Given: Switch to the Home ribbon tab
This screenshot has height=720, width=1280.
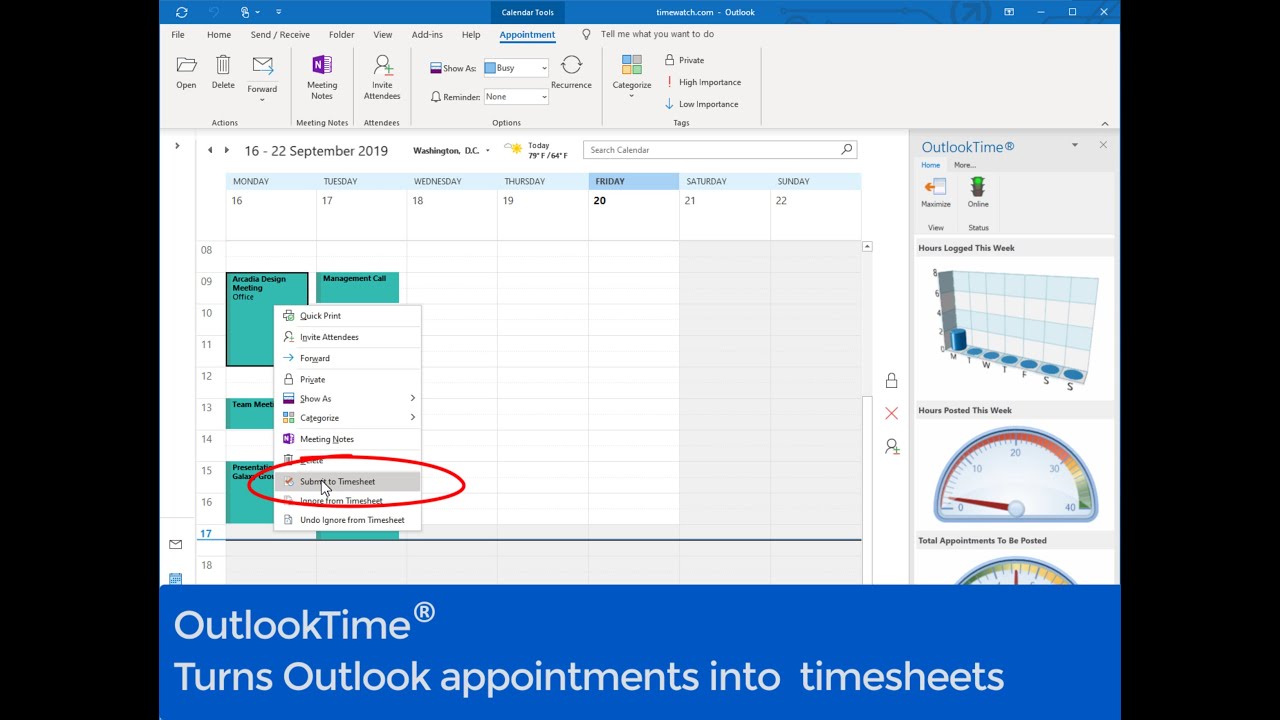Looking at the screenshot, I should pos(219,34).
